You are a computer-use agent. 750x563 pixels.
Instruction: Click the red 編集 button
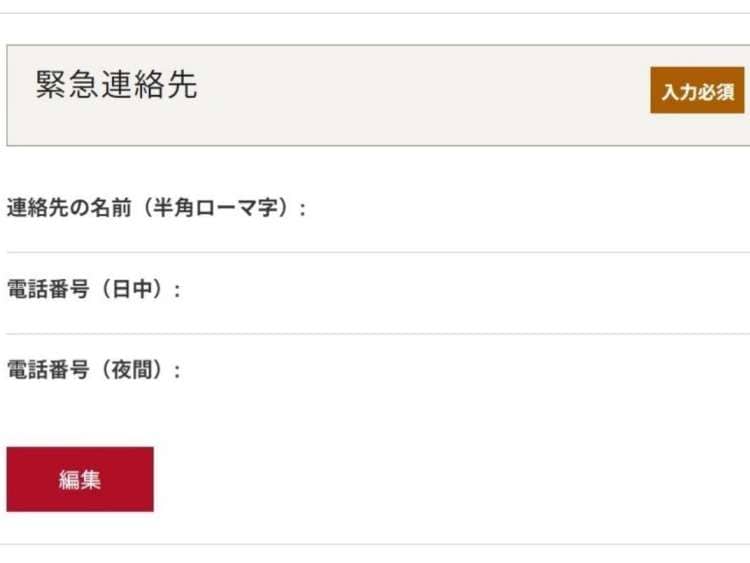80,479
